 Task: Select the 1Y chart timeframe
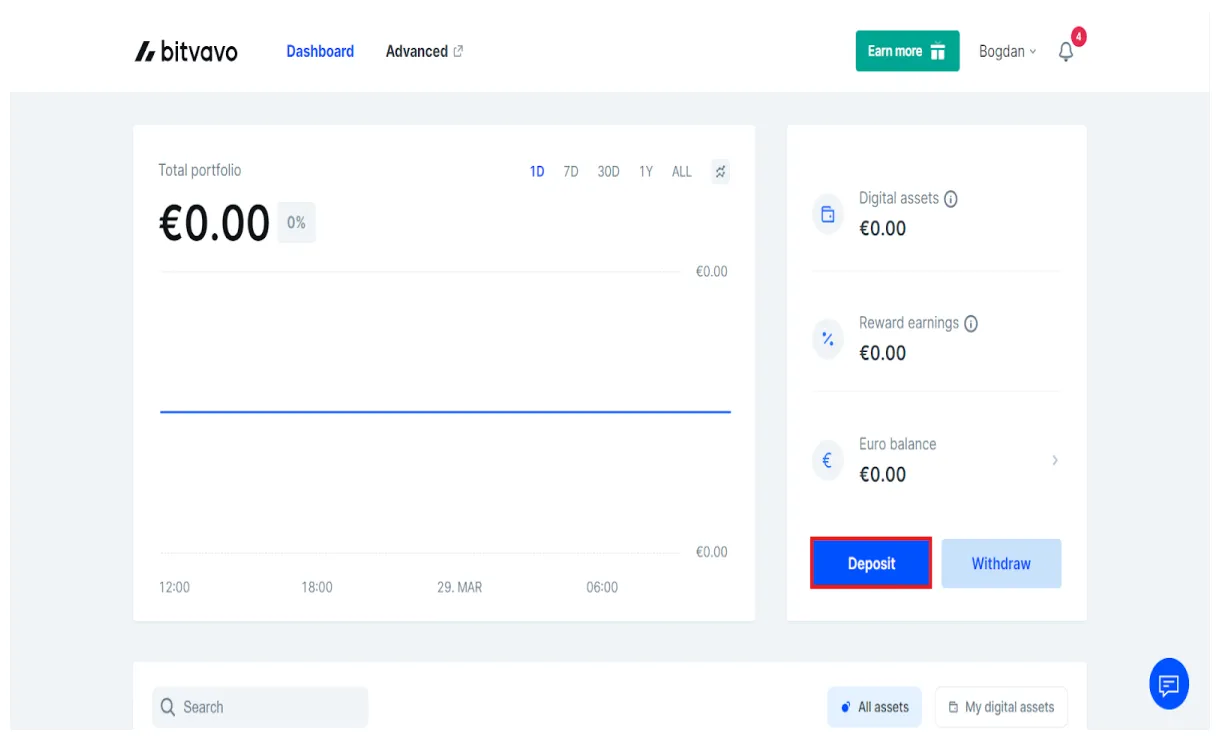646,171
